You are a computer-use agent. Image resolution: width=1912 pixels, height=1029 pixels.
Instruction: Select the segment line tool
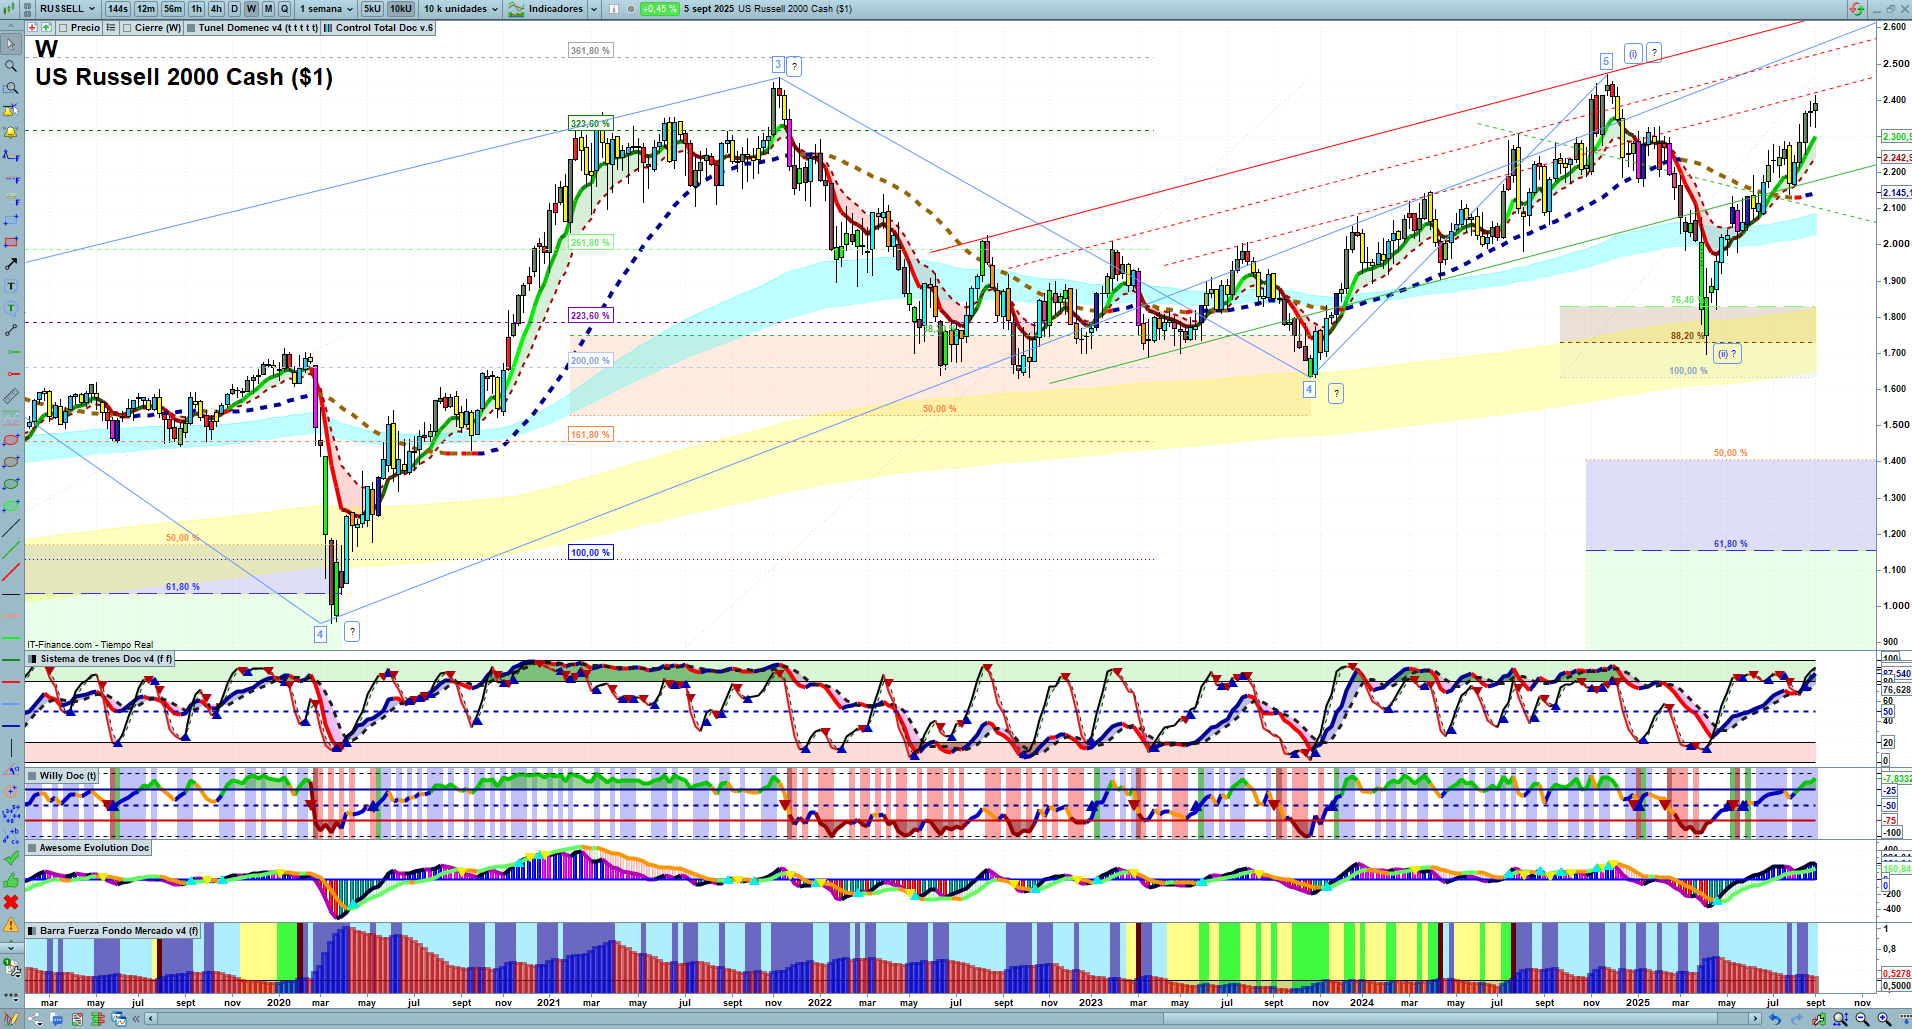[x=11, y=330]
